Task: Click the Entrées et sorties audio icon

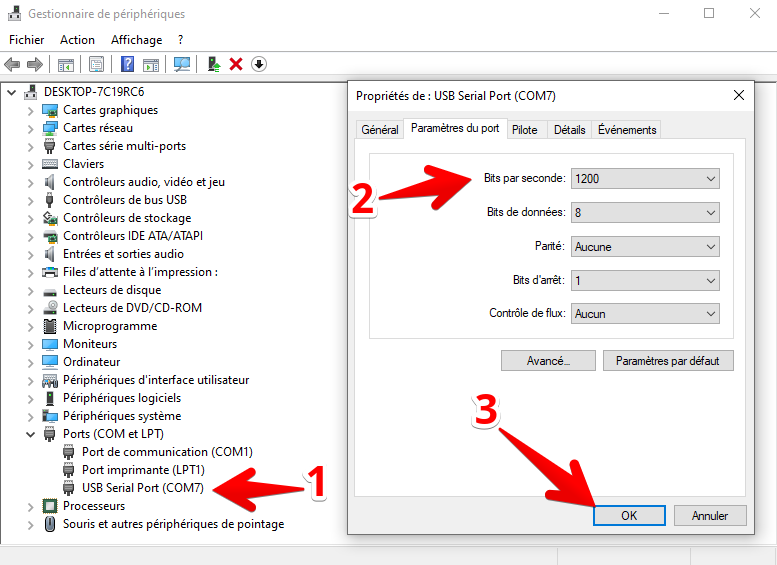Action: (49, 254)
